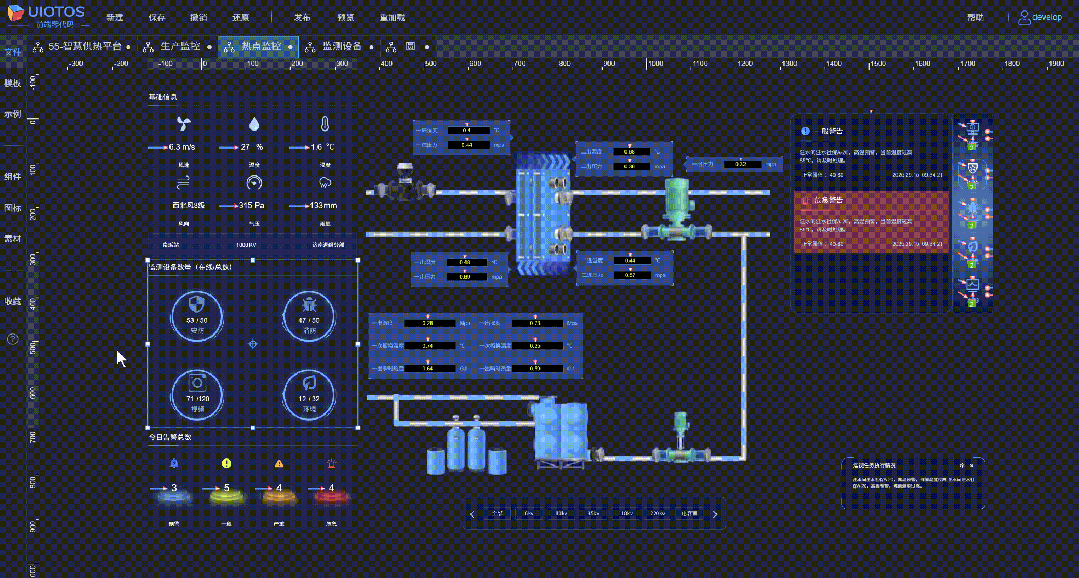The width and height of the screenshot is (1079, 578).
Task: Select the 热点监控 tab
Action: (258, 47)
